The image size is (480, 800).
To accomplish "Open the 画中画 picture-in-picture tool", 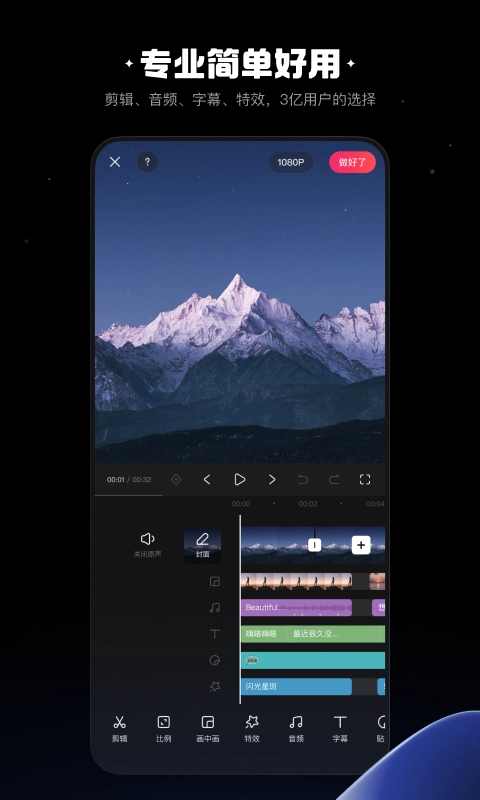I will tap(208, 729).
